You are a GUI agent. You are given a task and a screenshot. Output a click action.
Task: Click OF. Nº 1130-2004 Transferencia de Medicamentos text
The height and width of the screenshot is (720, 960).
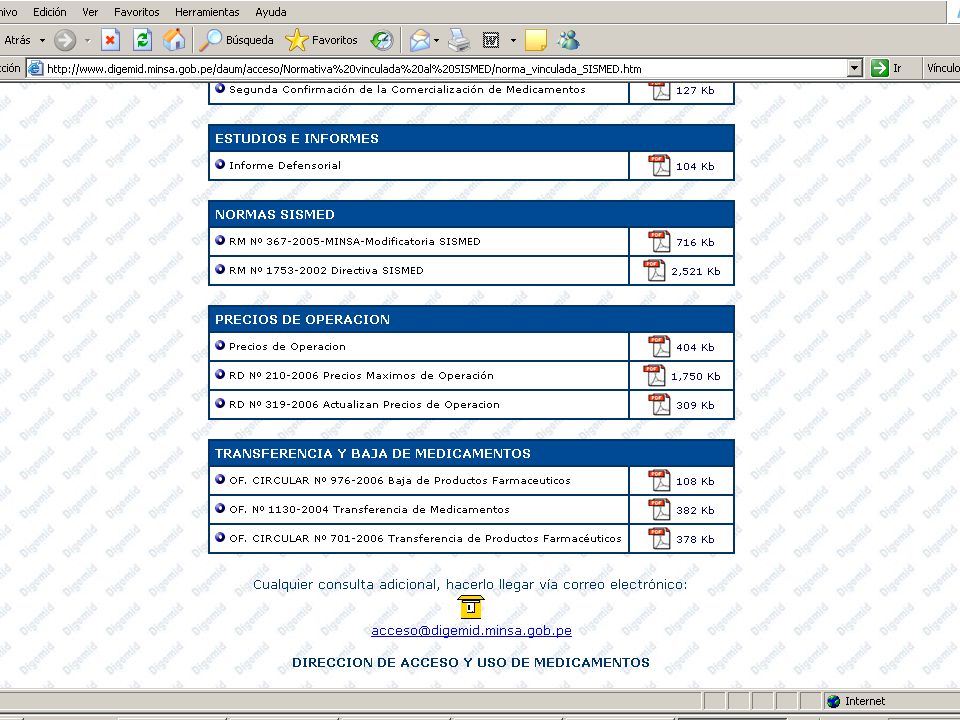click(369, 509)
